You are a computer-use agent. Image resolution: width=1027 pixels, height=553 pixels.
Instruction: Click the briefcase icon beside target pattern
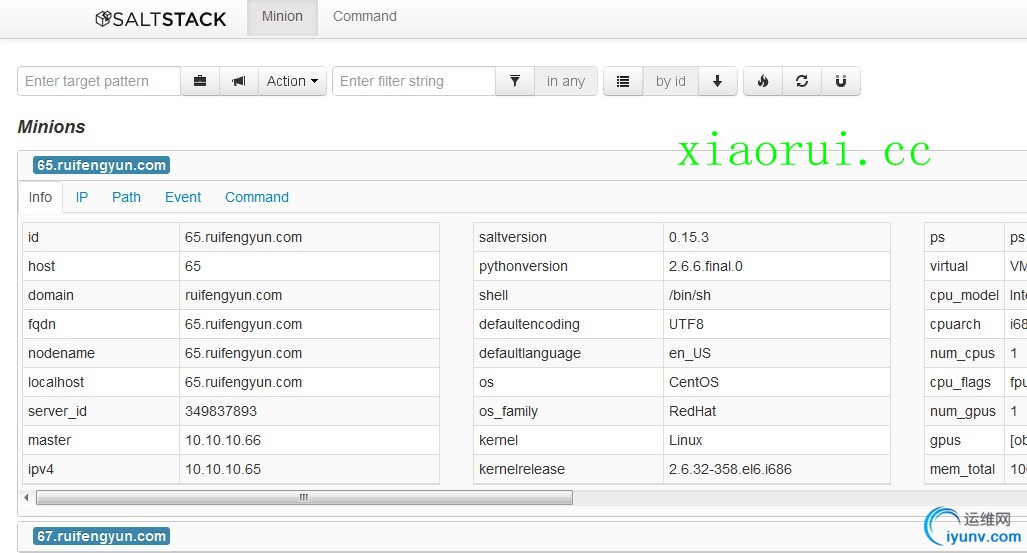200,81
